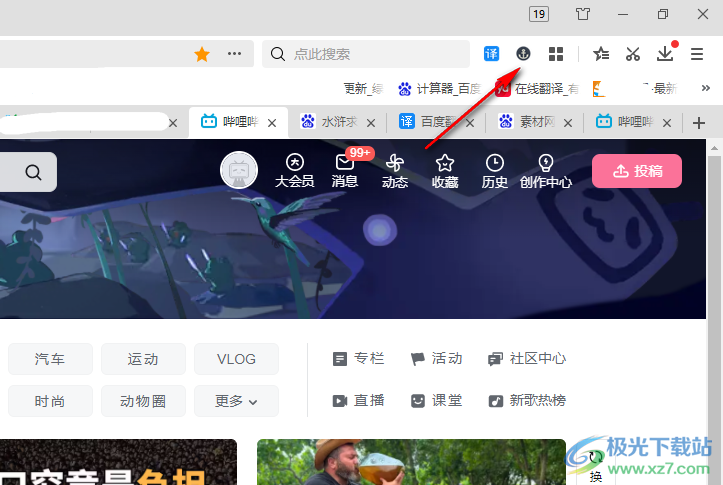This screenshot has width=723, height=485.
Task: Select the 时尚 category
Action: 50,401
